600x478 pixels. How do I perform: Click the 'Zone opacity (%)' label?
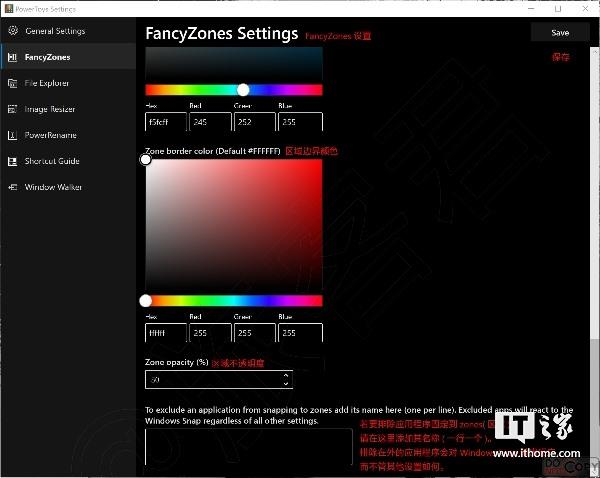point(176,362)
